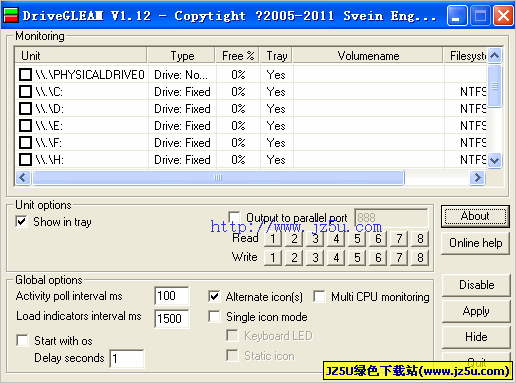Enable Single icon mode
Viewport: 516px width, 383px height.
coord(214,316)
